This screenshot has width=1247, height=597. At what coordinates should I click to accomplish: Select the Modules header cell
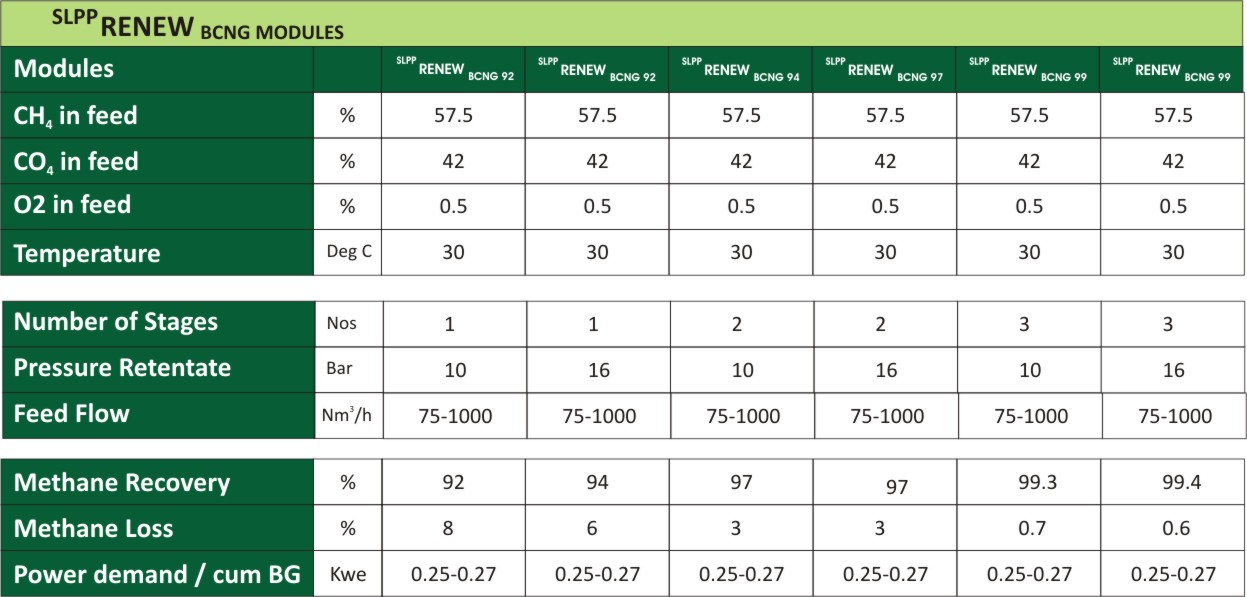(x=64, y=69)
